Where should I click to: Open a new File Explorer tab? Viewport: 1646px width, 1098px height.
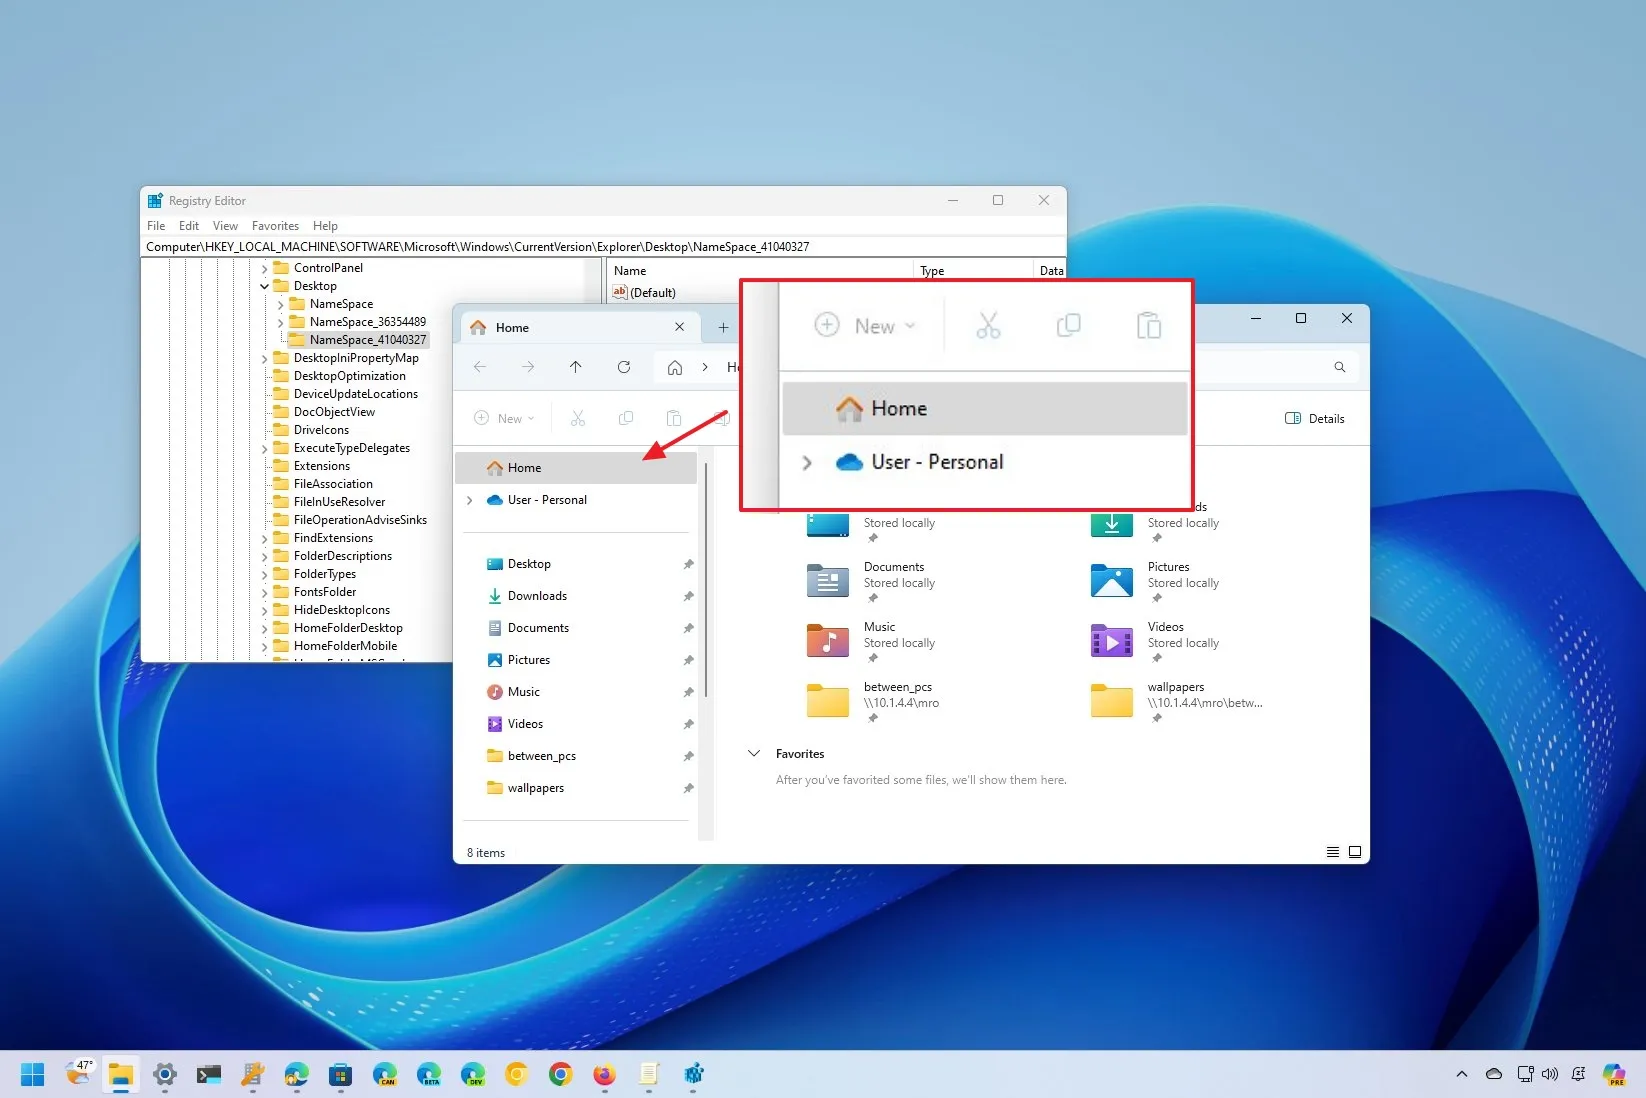click(x=722, y=327)
